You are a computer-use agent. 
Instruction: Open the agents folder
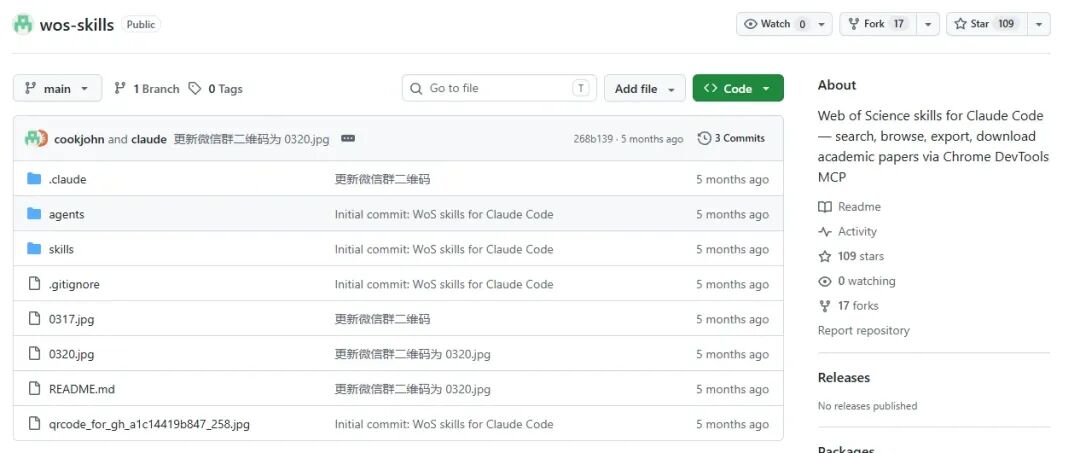click(66, 215)
